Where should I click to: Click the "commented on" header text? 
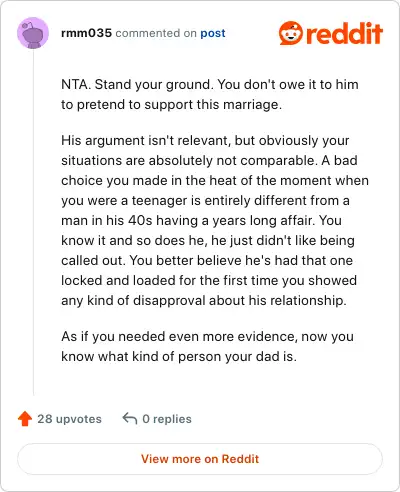[156, 33]
